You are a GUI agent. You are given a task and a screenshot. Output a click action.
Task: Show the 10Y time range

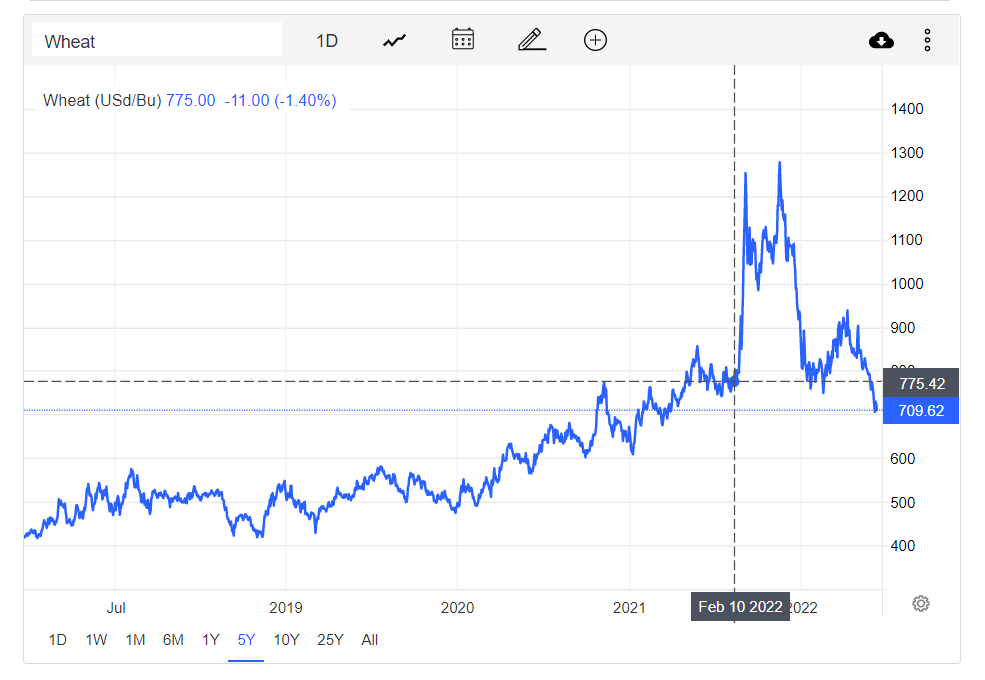pyautogui.click(x=286, y=640)
